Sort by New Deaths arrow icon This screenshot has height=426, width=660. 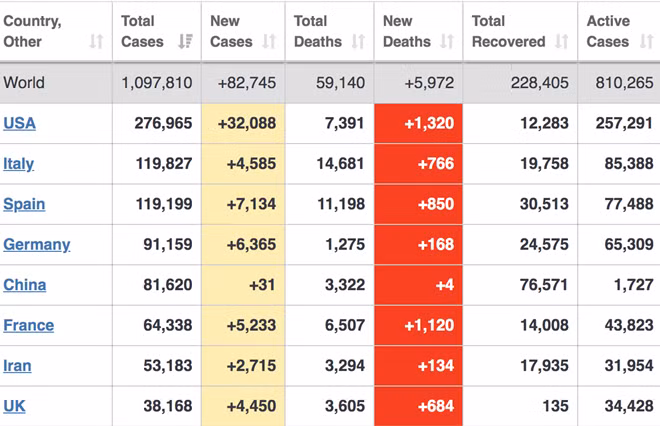[x=447, y=41]
